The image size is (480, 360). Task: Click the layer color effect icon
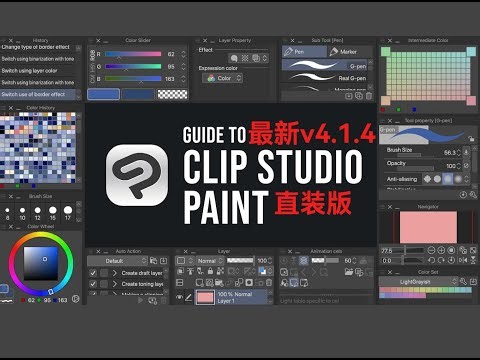pyautogui.click(x=256, y=58)
